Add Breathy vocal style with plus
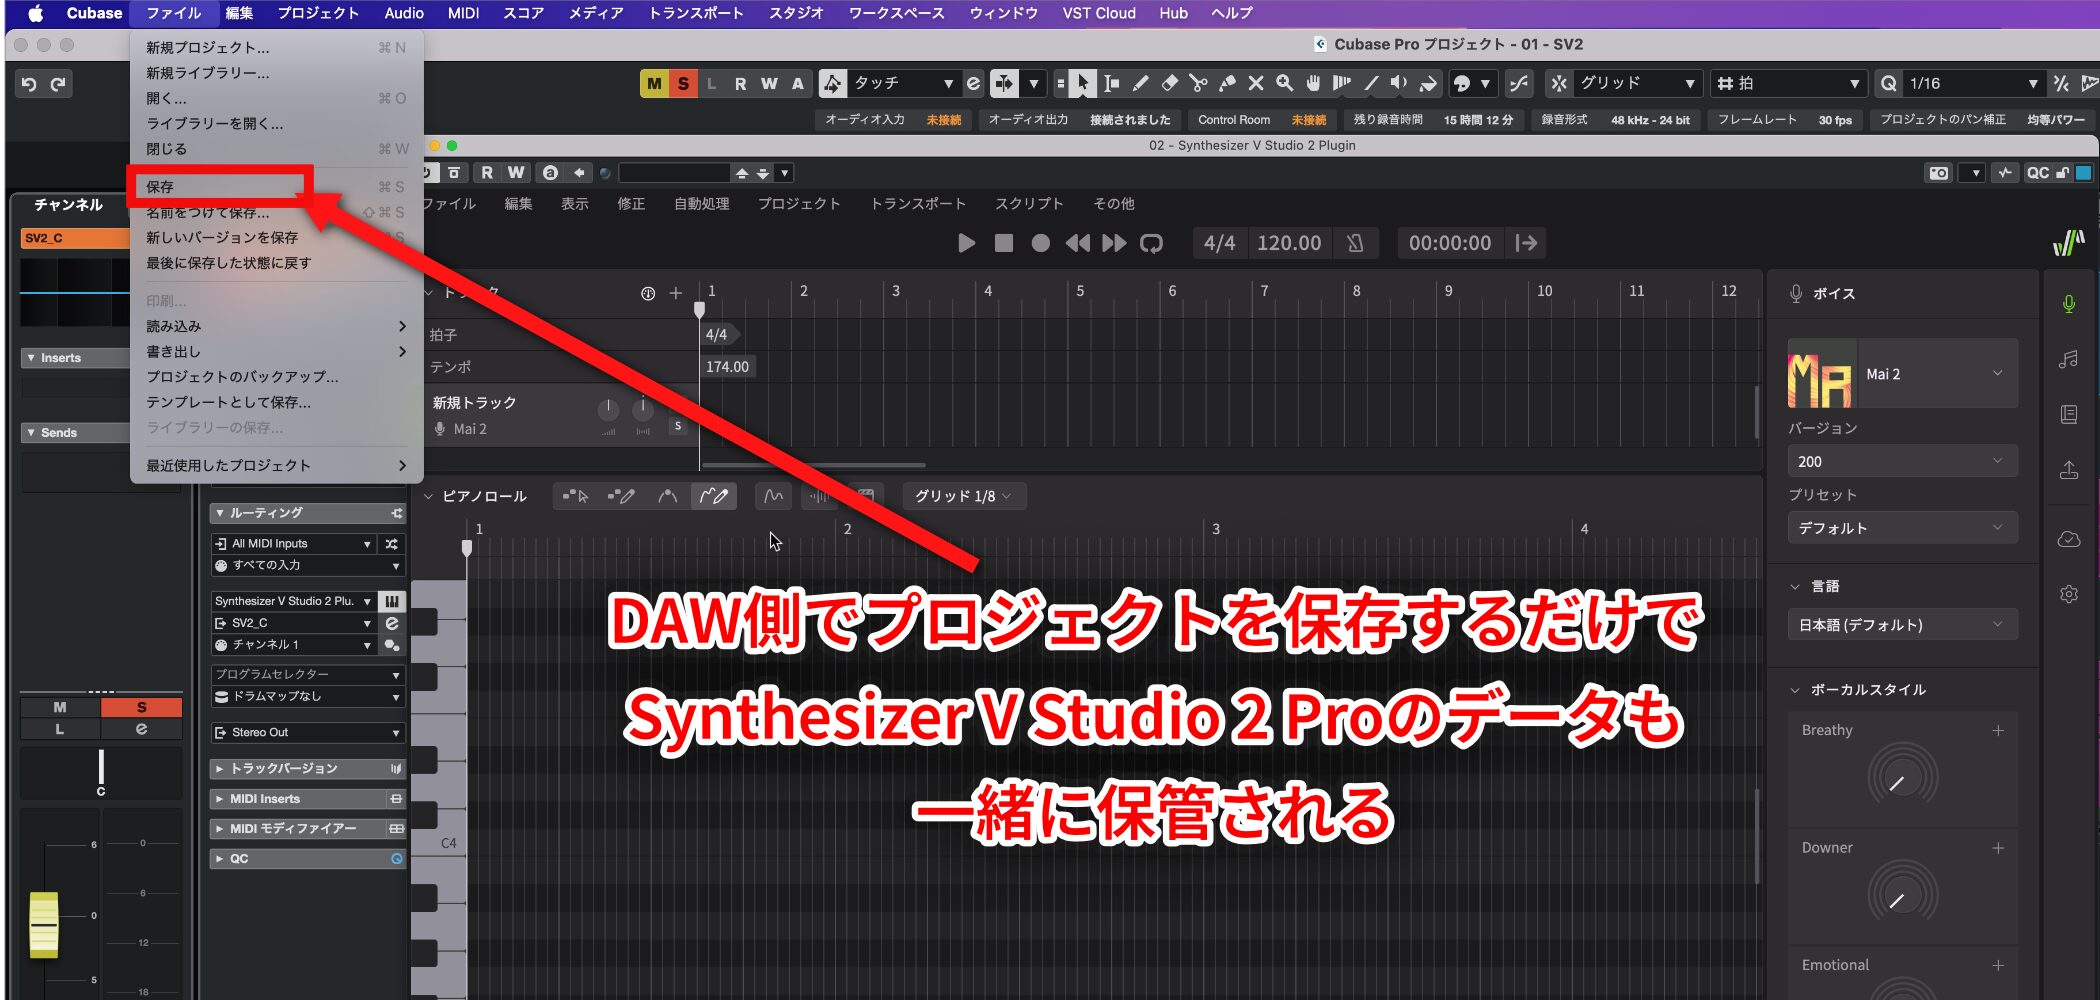2100x1000 pixels. [1997, 731]
